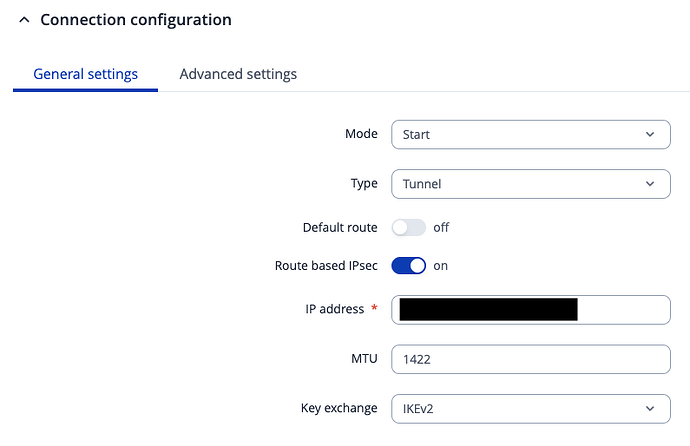This screenshot has height=446, width=690.
Task: Click the 'off' text beside Default route
Action: point(441,228)
